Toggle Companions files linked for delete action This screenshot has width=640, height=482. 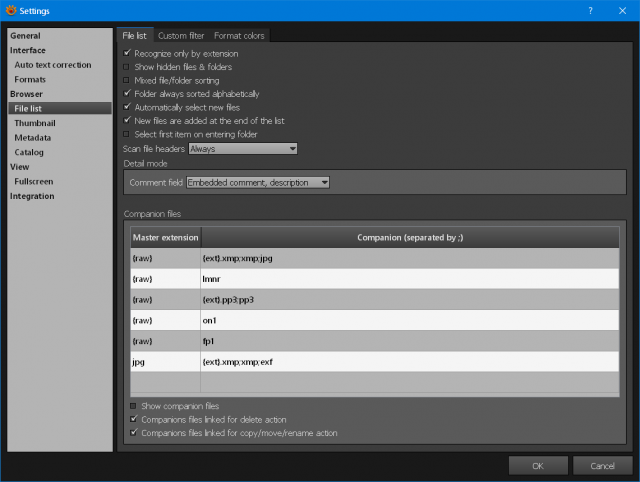pos(133,419)
